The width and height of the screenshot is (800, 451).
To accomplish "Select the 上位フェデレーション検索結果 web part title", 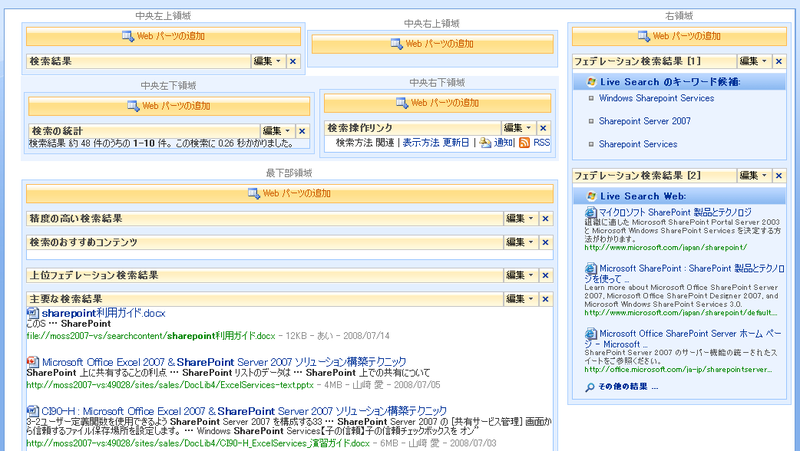I will (x=94, y=275).
